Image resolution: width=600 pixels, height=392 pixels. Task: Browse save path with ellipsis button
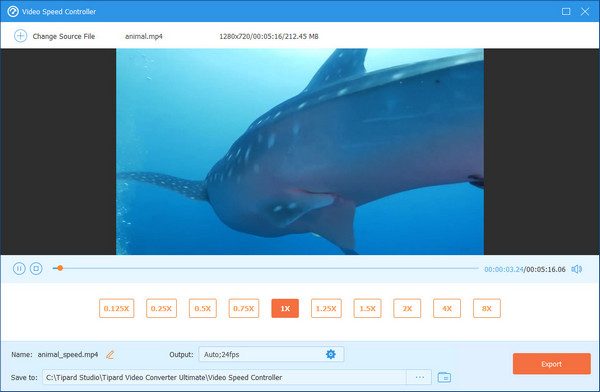click(419, 377)
